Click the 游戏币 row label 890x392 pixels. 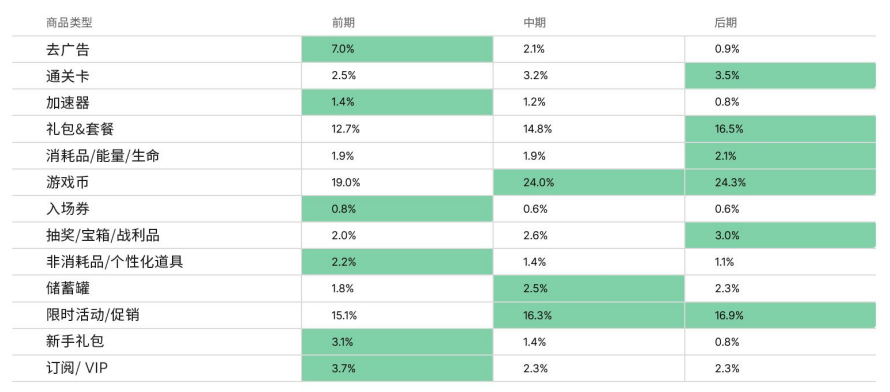tap(68, 182)
